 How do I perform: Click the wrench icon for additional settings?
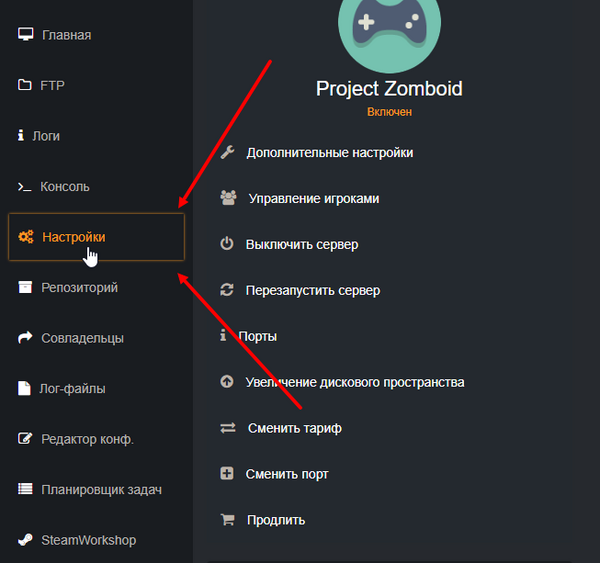point(227,153)
